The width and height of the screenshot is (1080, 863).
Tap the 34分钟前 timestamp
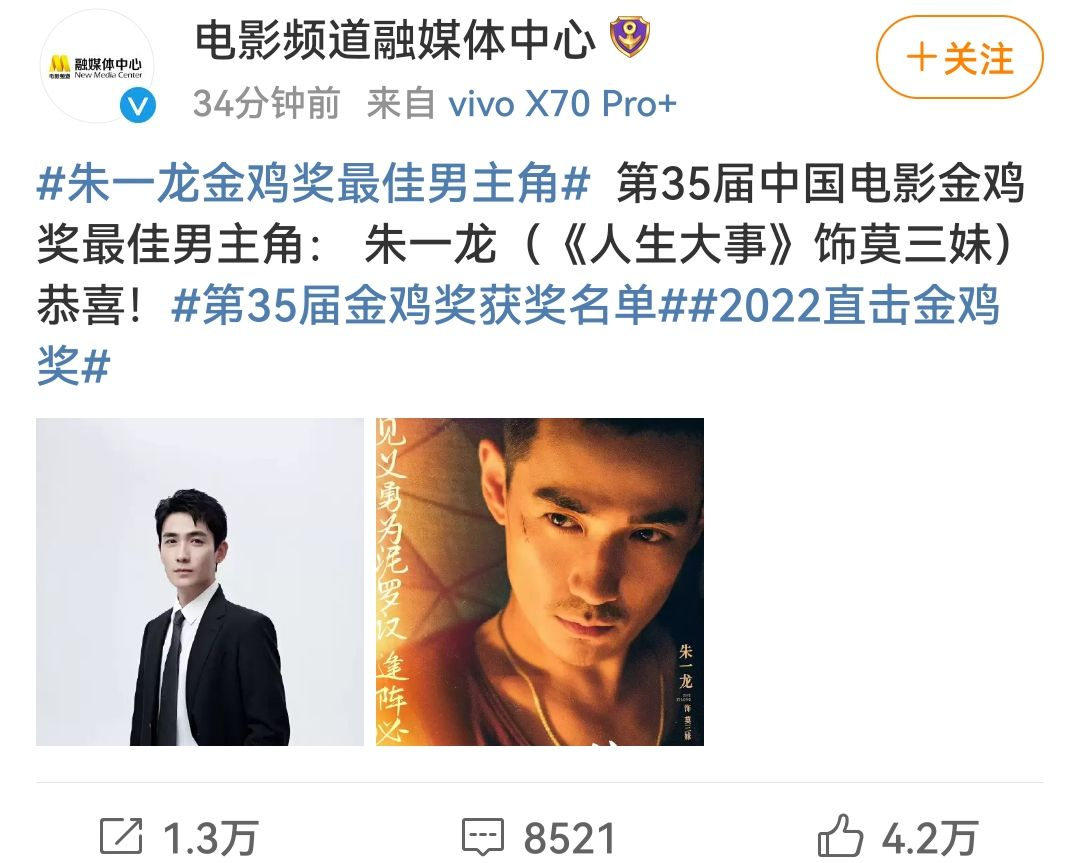point(267,104)
